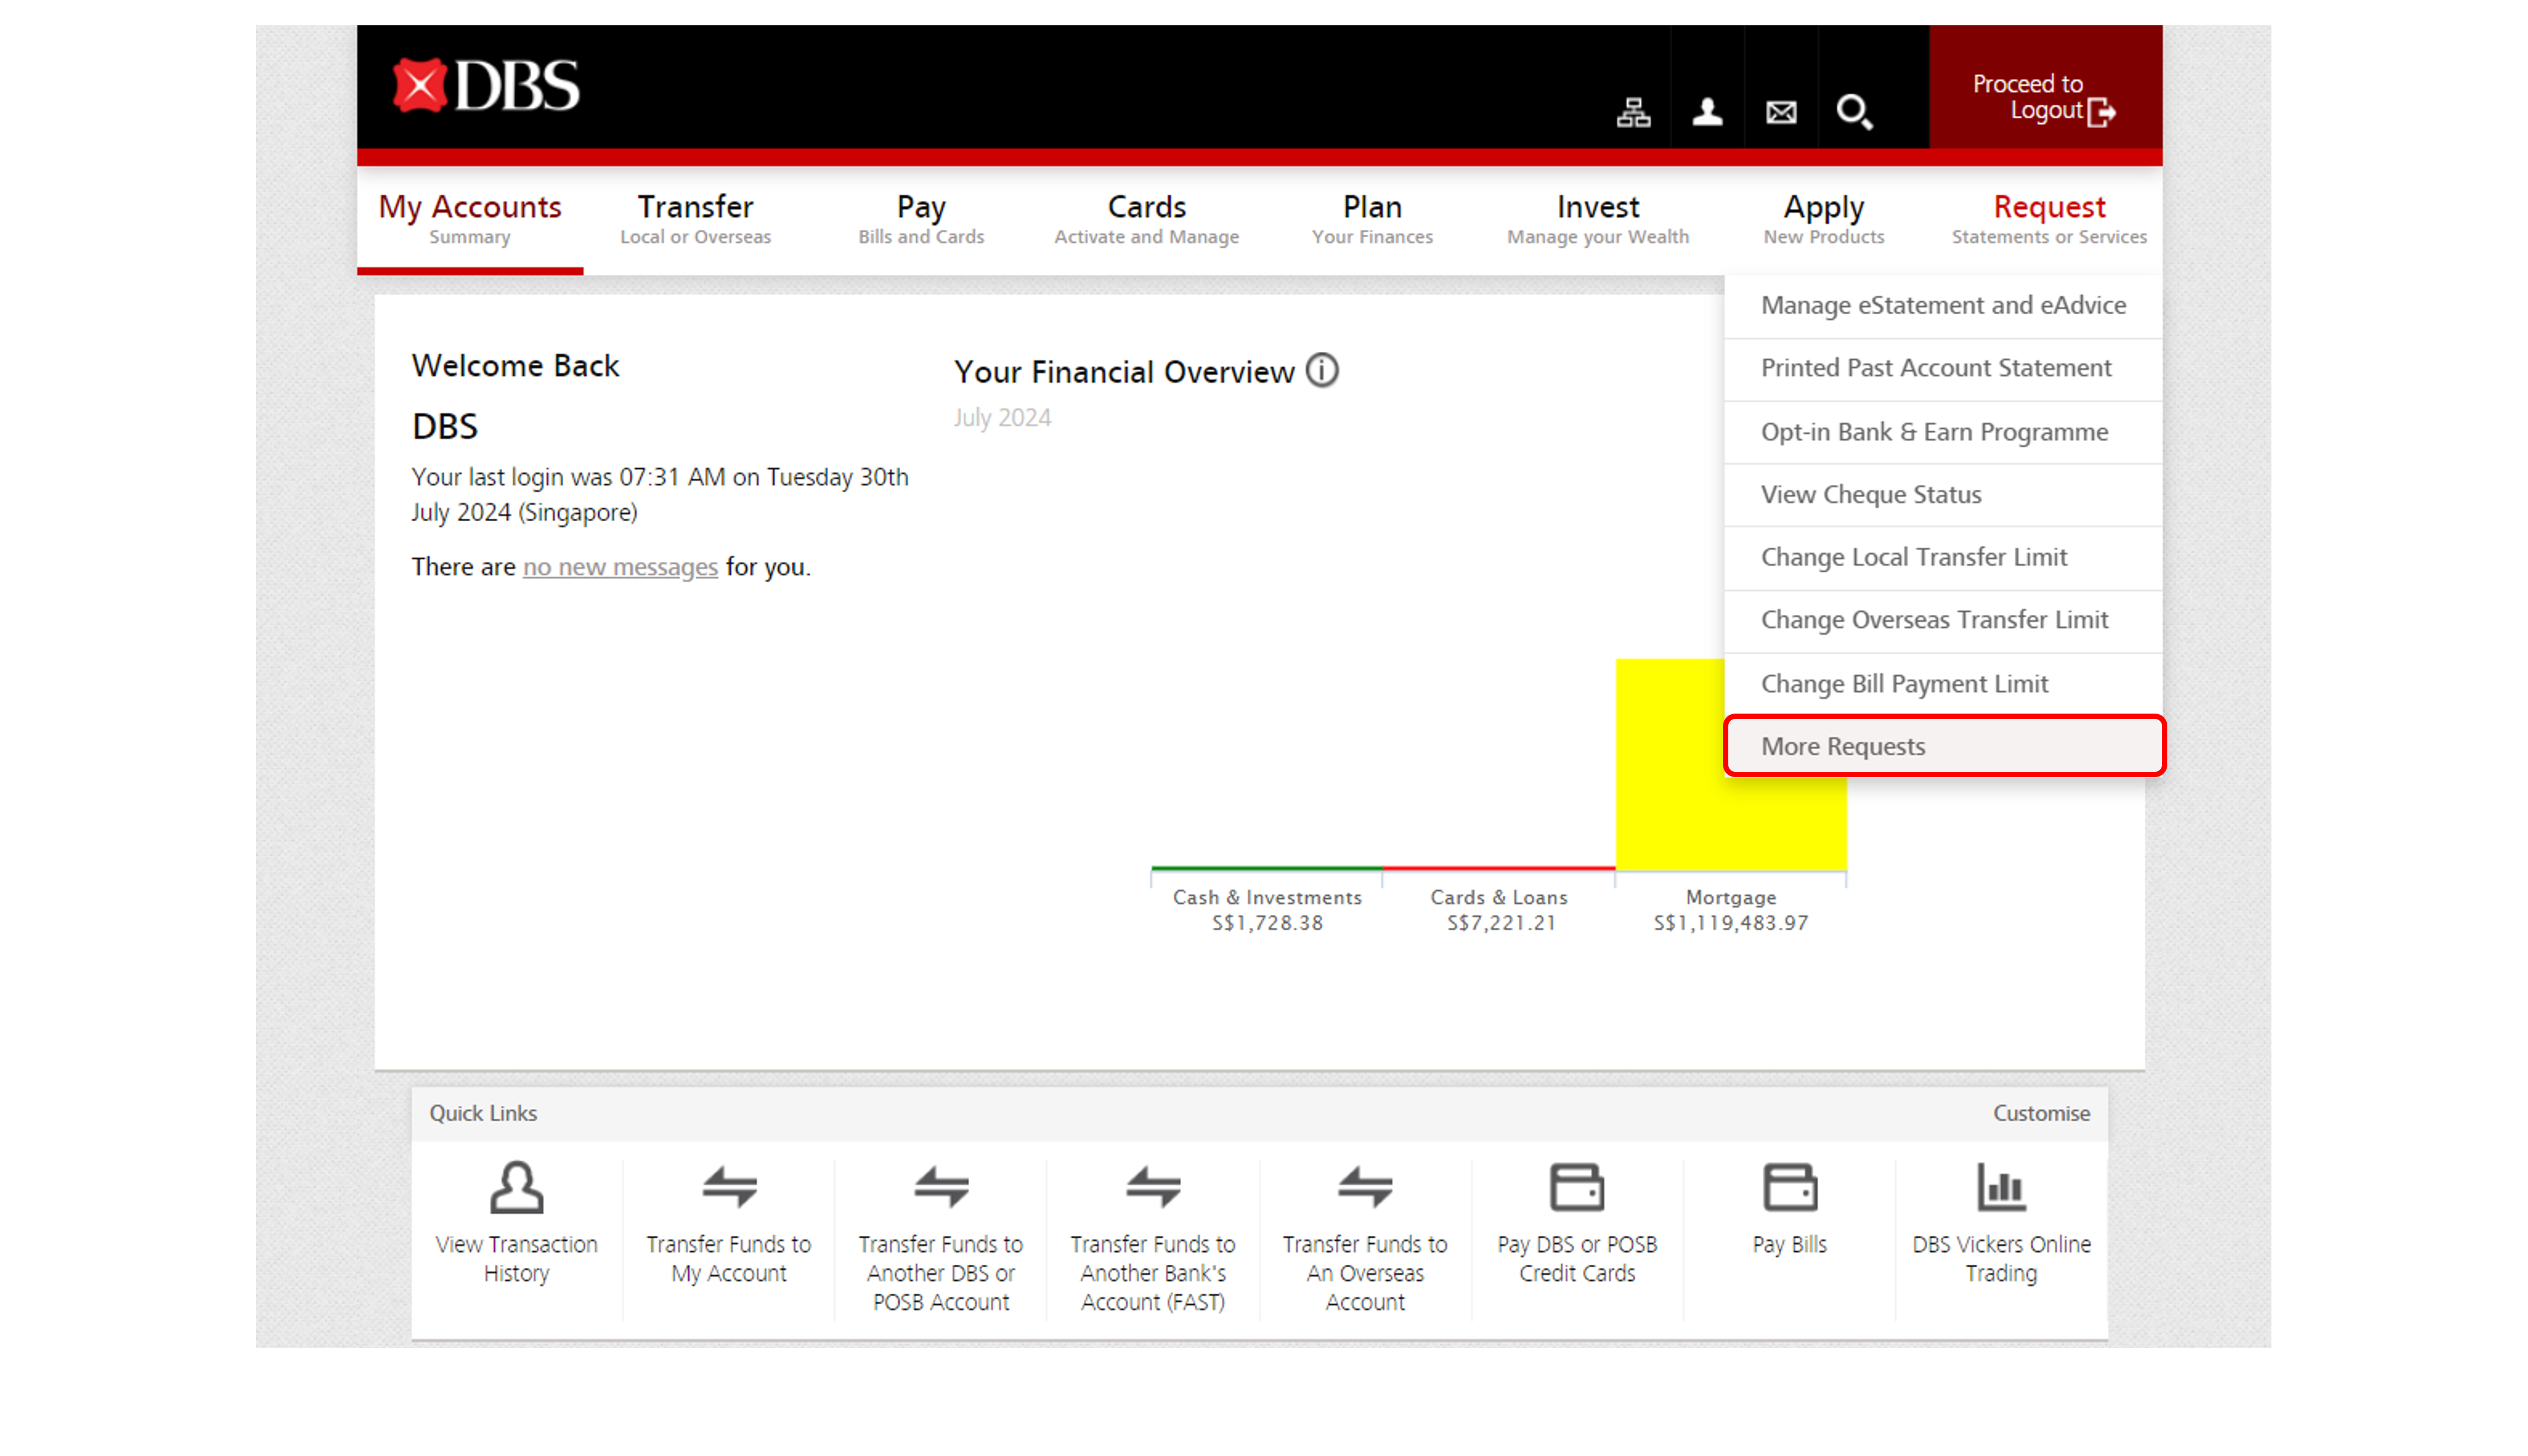Screen dimensions: 2528x1456
Task: Click the DBS logo in header
Action: click(x=486, y=86)
